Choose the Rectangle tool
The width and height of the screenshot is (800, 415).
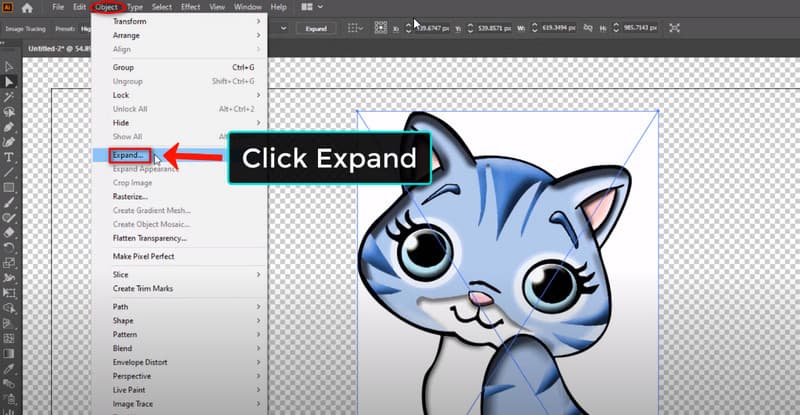pyautogui.click(x=9, y=187)
